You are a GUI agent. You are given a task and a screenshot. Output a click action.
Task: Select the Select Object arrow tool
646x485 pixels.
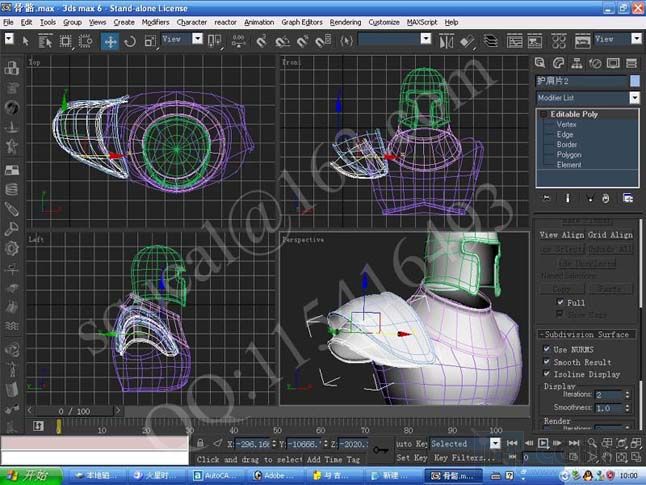pos(26,41)
